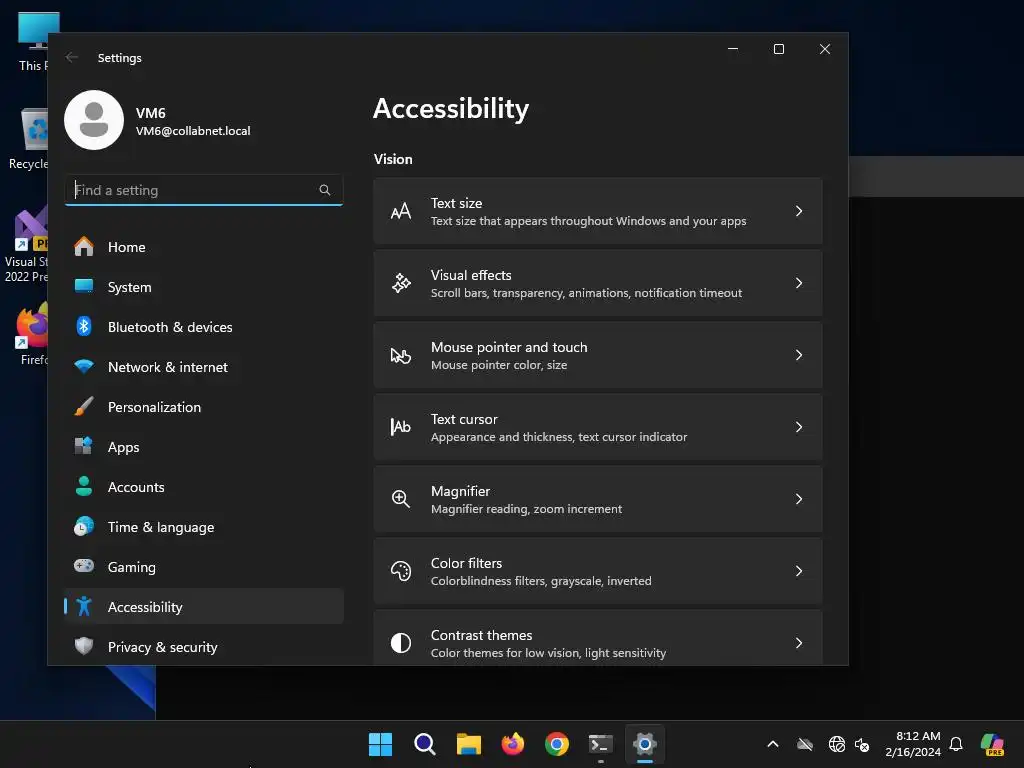The image size is (1024, 768).
Task: Select Time & language
Action: pos(204,527)
